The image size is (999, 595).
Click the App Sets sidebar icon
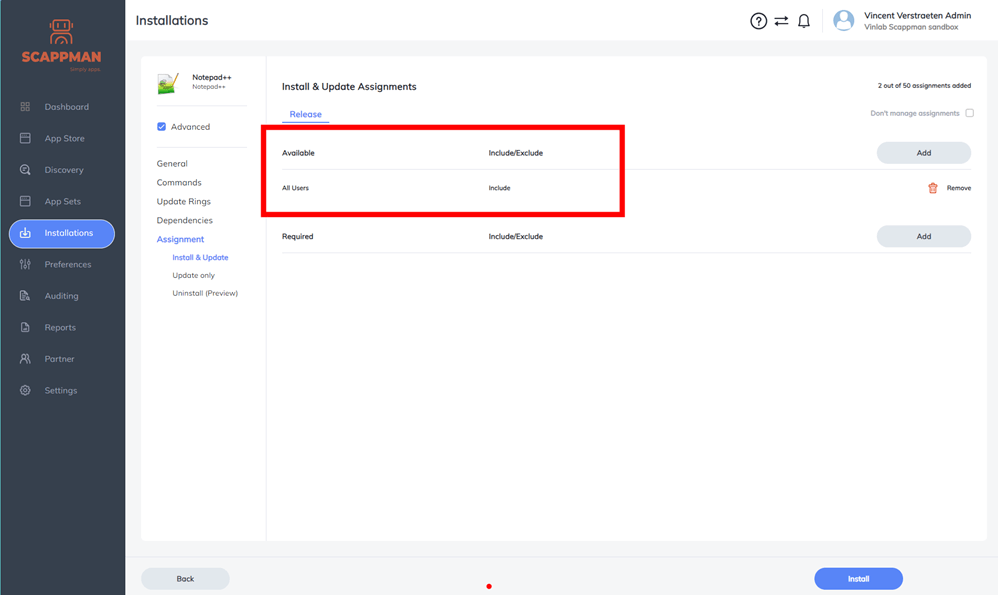click(25, 201)
